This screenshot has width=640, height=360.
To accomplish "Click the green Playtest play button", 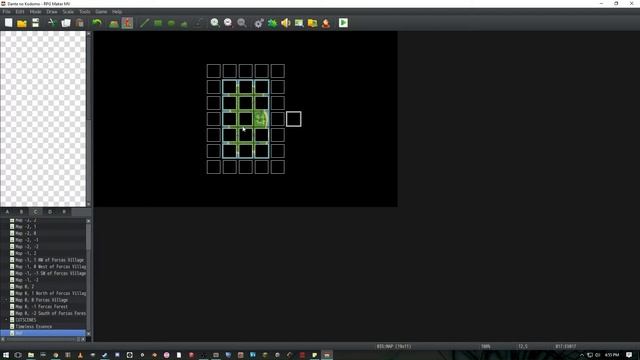I will 343,23.
